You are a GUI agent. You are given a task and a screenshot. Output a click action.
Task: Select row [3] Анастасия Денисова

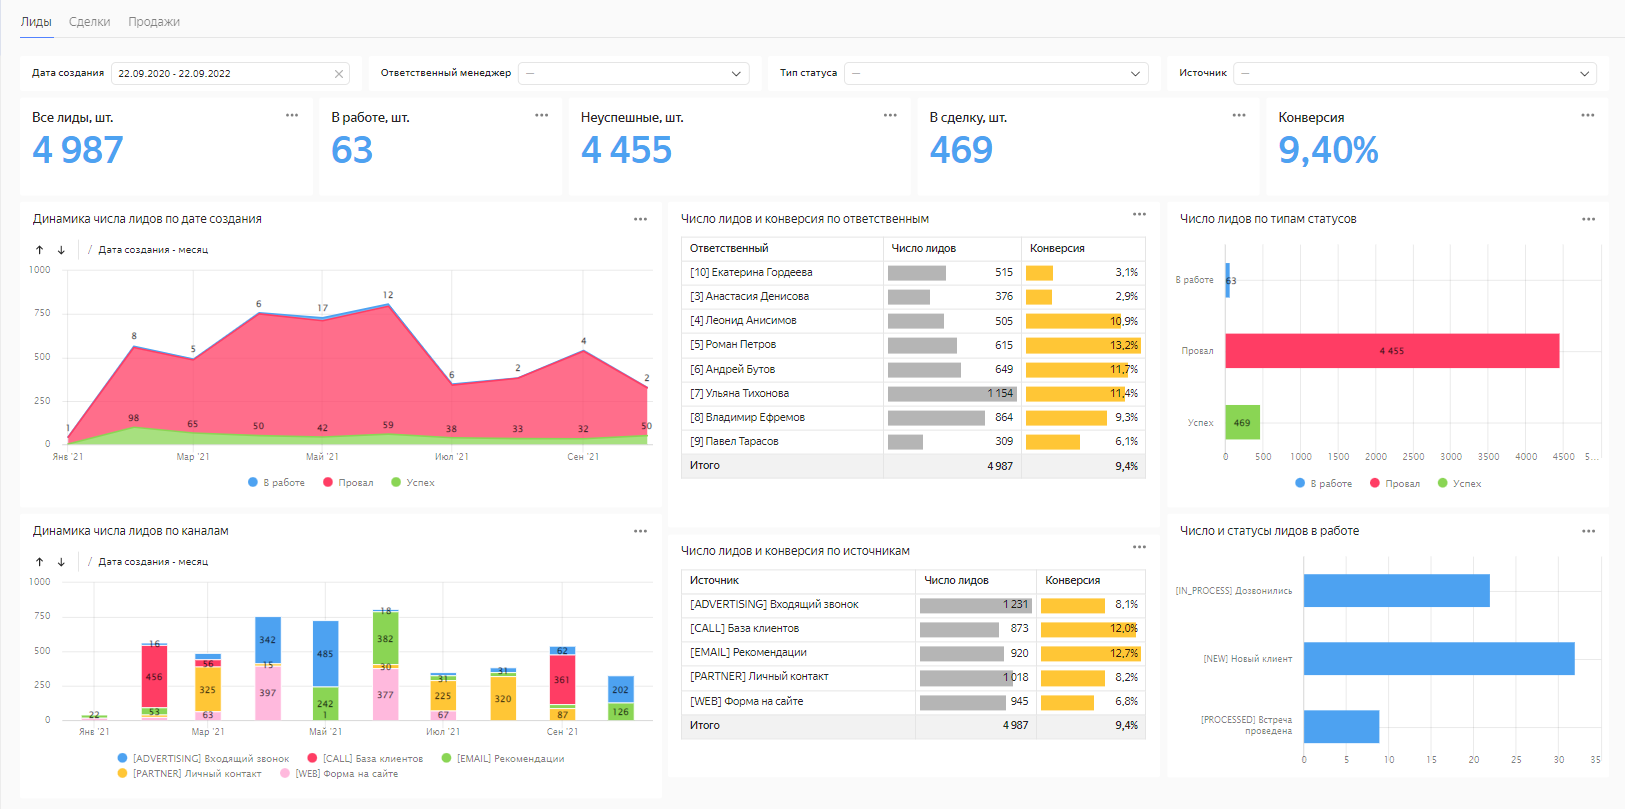(x=913, y=297)
